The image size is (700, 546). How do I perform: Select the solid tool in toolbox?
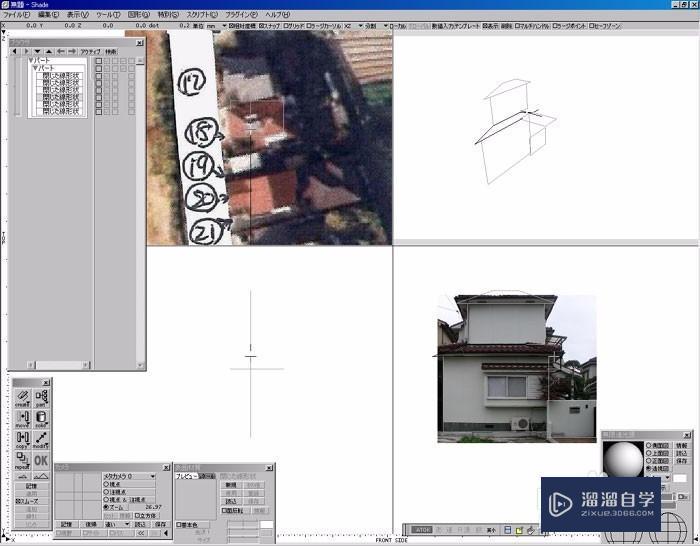point(41,419)
